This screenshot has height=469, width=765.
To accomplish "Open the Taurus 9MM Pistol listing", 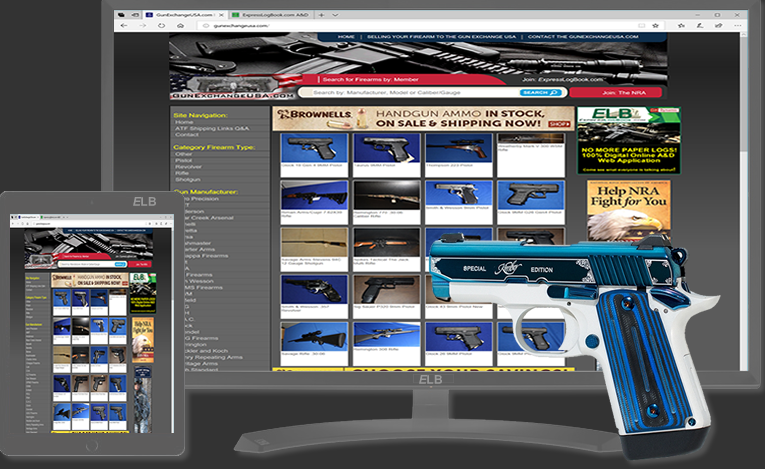I will (x=386, y=155).
